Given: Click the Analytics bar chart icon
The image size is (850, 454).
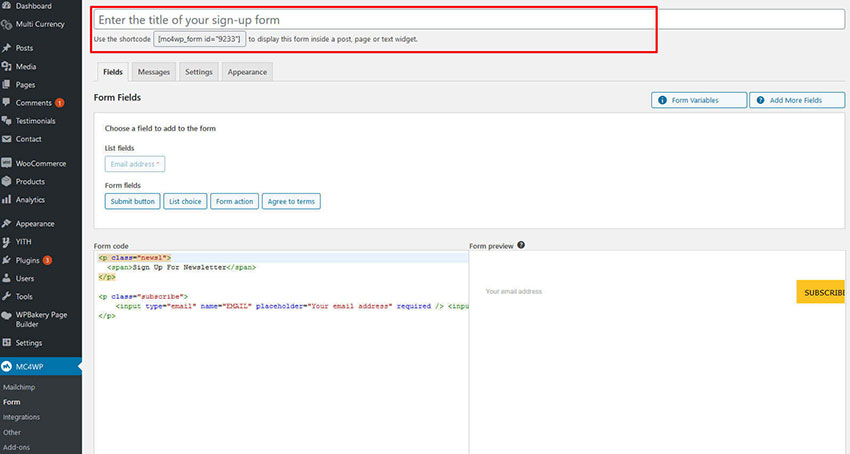Looking at the screenshot, I should pyautogui.click(x=8, y=200).
